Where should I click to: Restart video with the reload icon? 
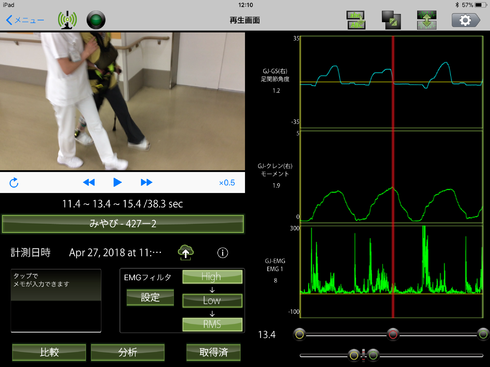[x=14, y=183]
